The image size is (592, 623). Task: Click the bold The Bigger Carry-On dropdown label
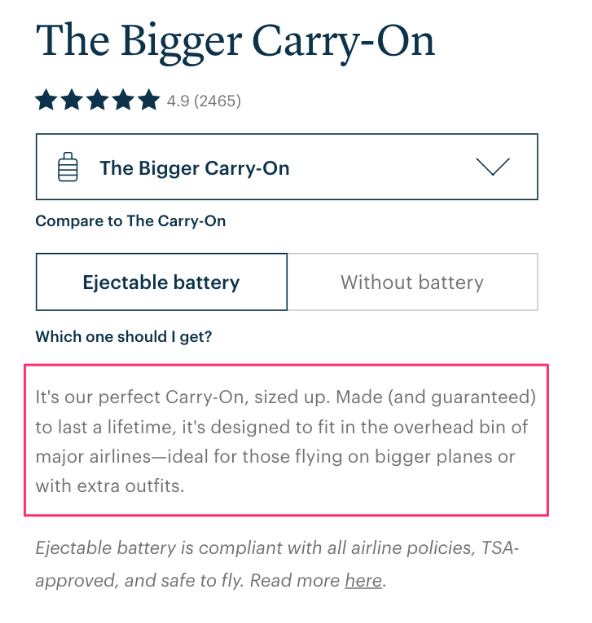[x=194, y=168]
